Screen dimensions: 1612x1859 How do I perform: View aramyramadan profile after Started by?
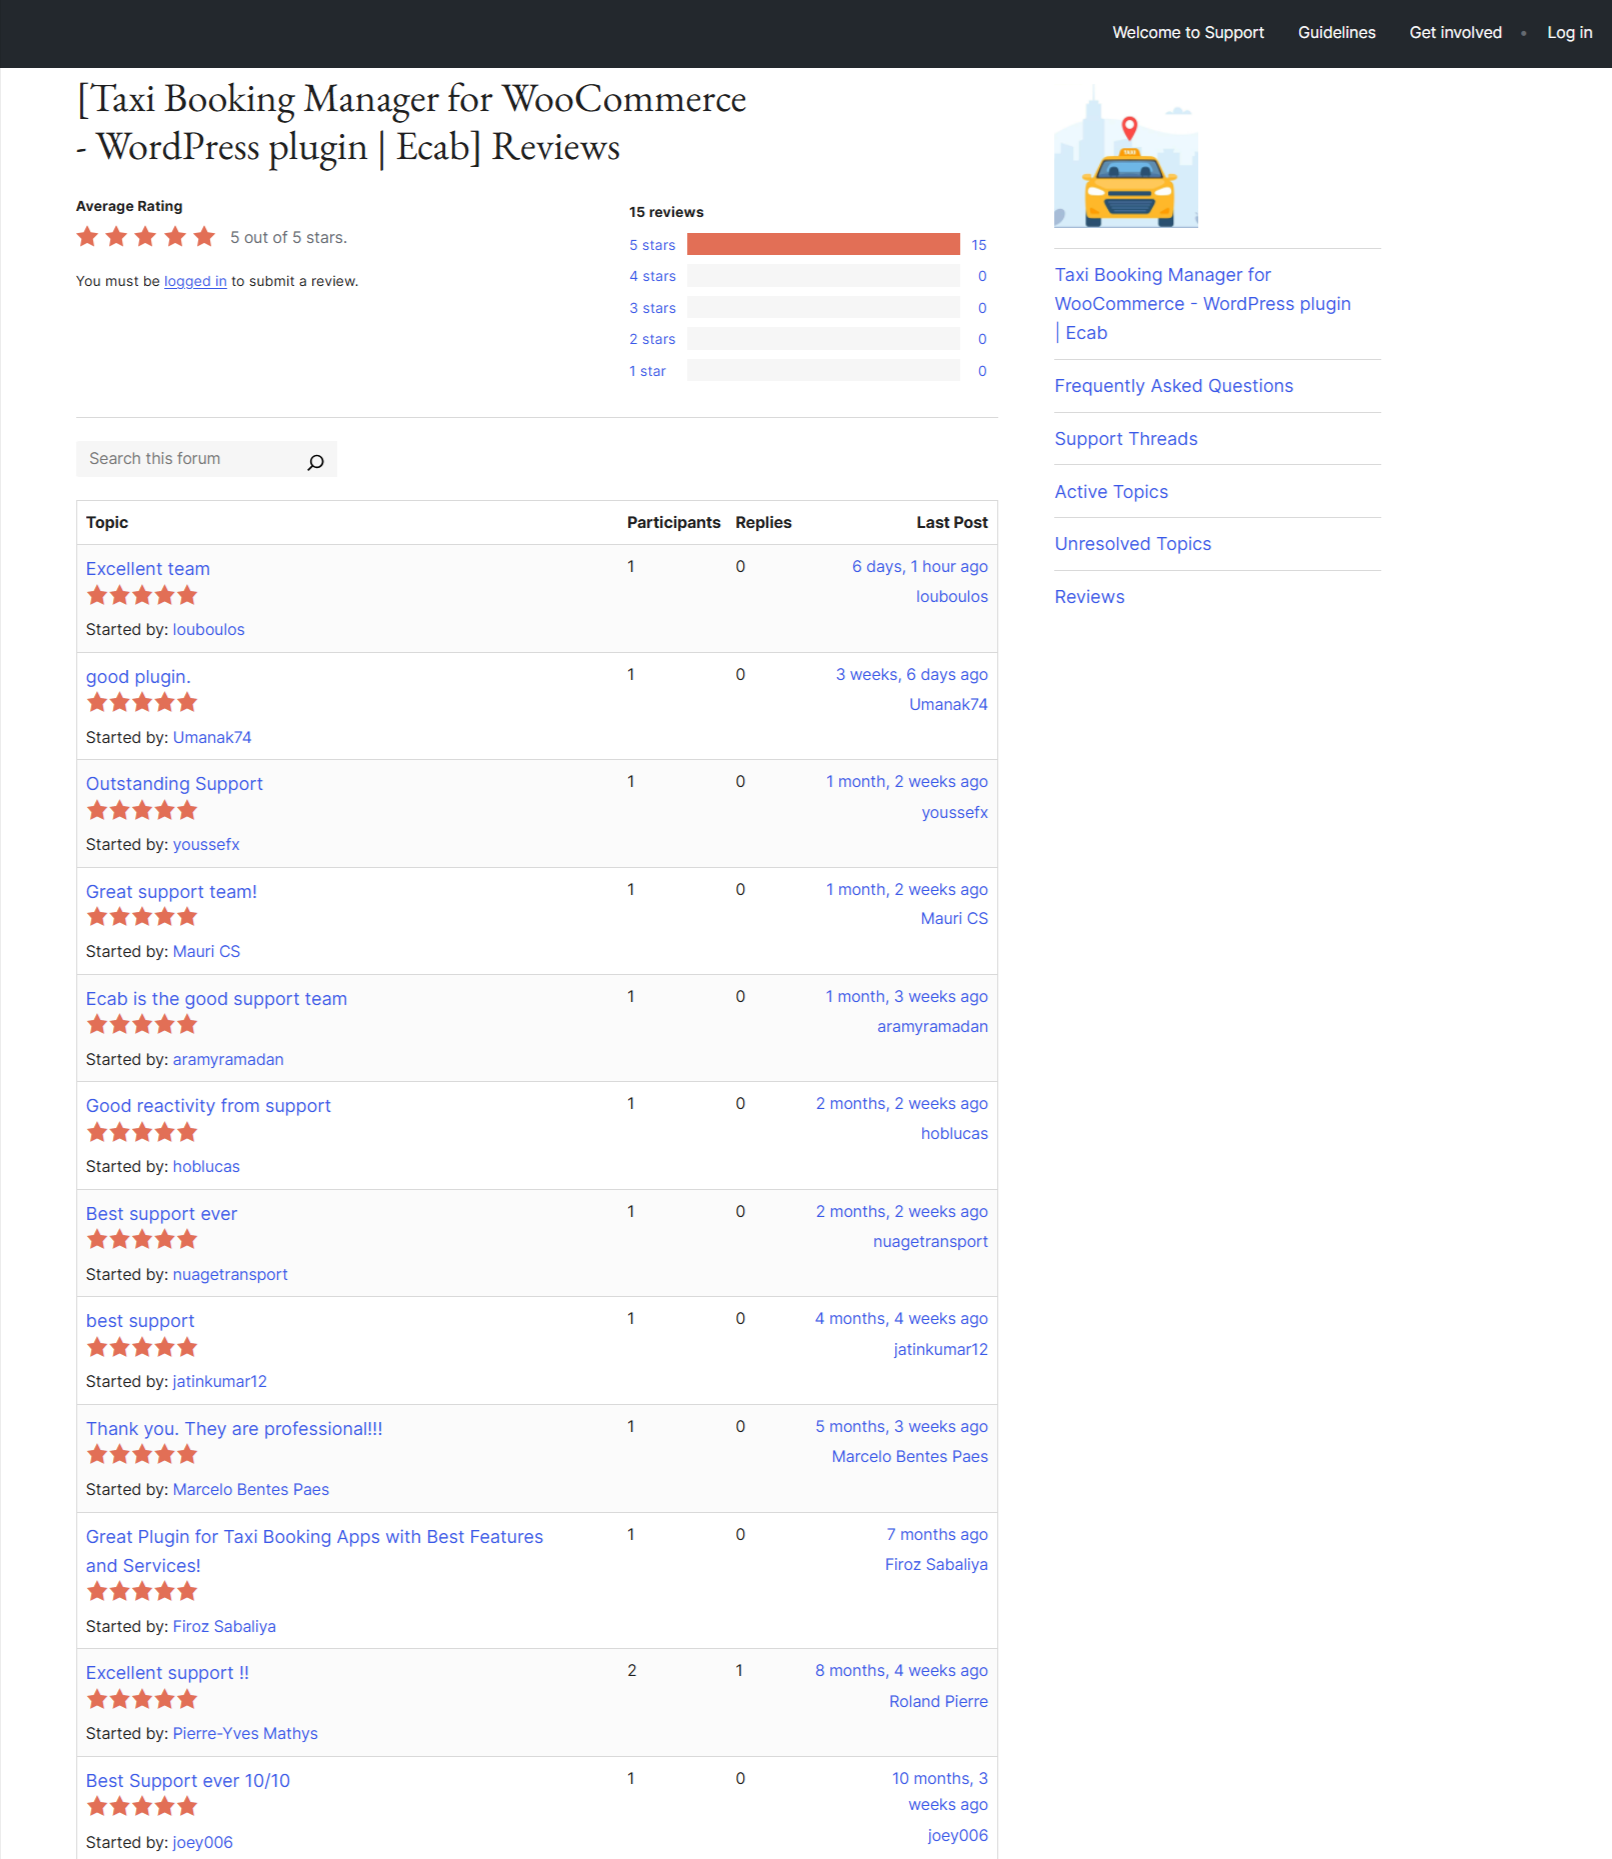pos(228,1060)
